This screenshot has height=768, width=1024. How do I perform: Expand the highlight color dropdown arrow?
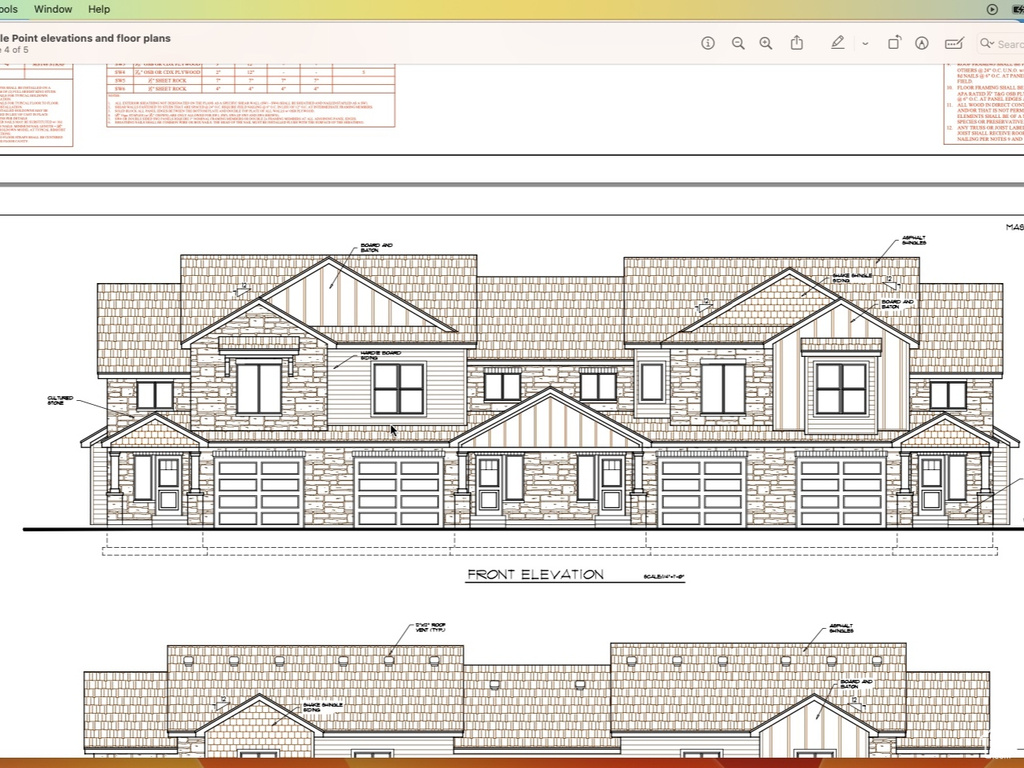pos(865,44)
